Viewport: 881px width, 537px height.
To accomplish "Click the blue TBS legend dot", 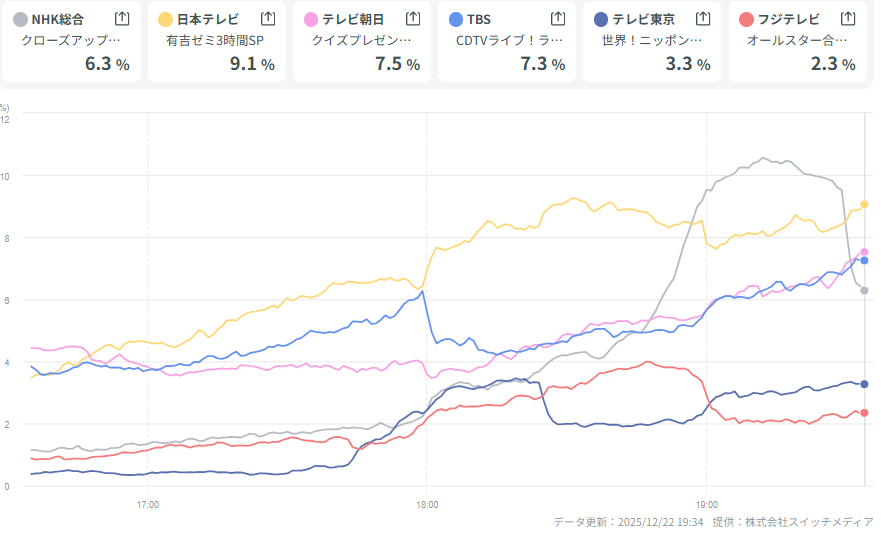I will coord(456,19).
